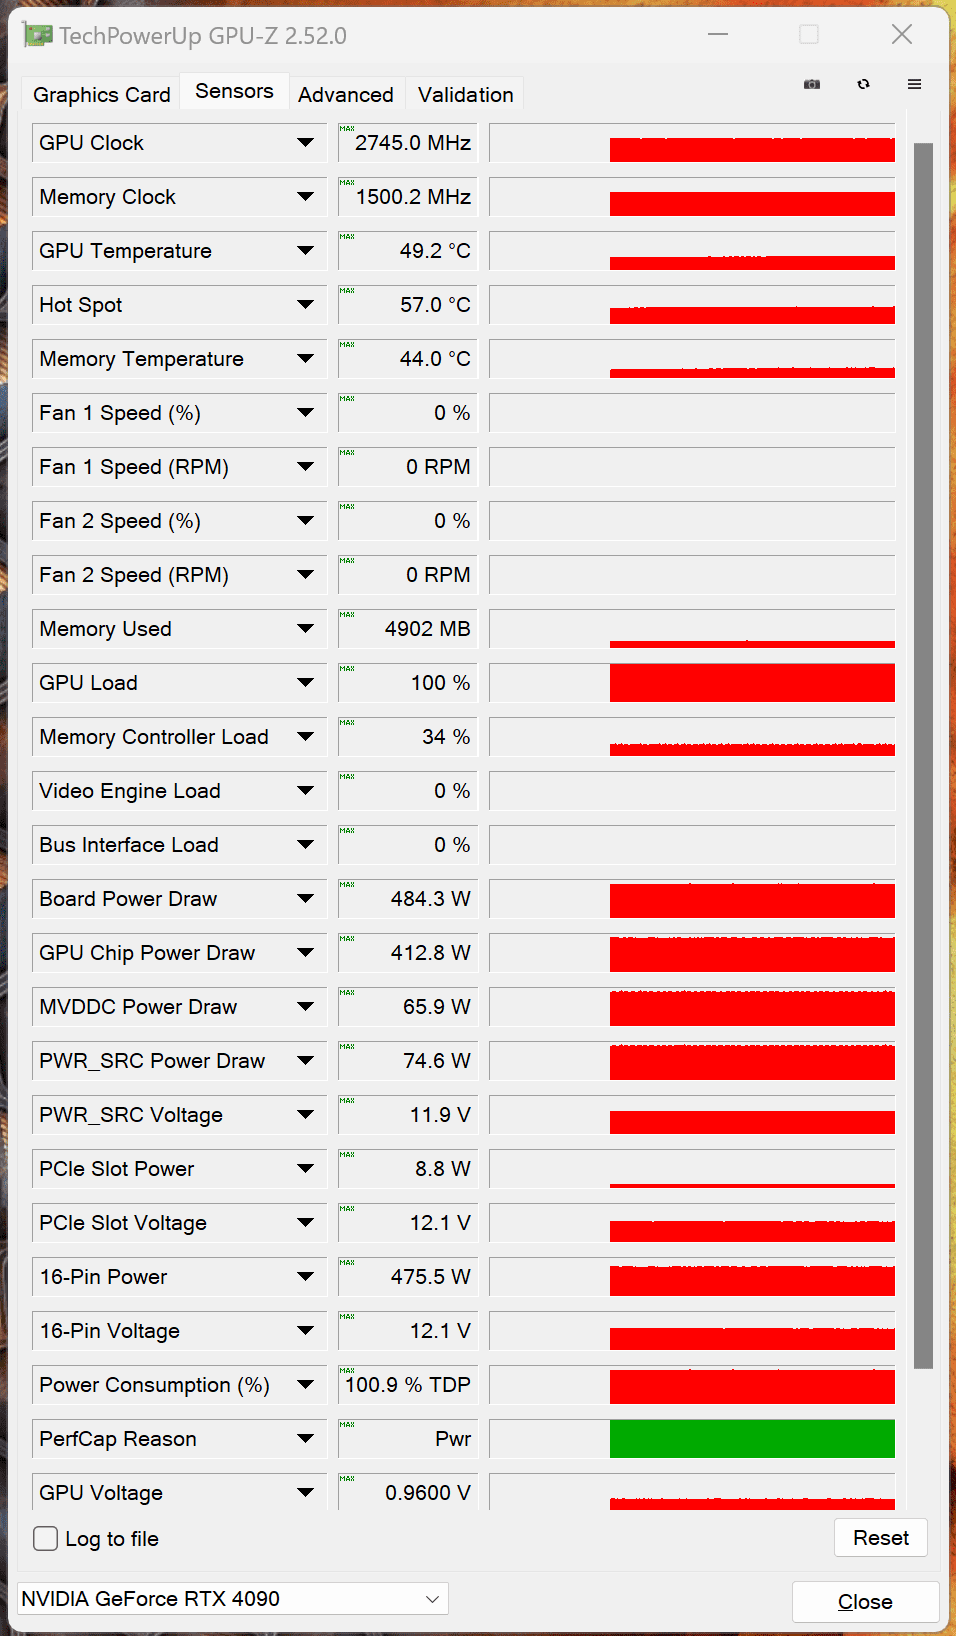Click the Pwr PerfCap reason value
Screen dimensions: 956x1636
[408, 1439]
